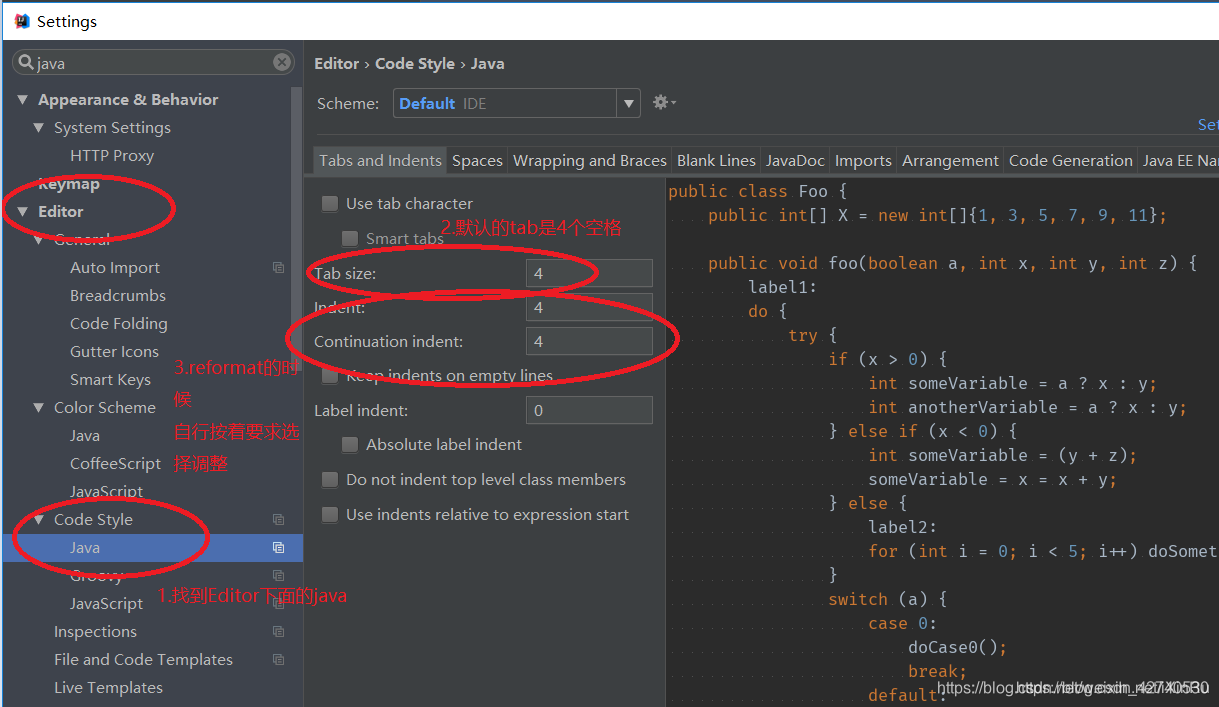Open the Keymap settings page
This screenshot has height=707, width=1219.
(x=69, y=184)
